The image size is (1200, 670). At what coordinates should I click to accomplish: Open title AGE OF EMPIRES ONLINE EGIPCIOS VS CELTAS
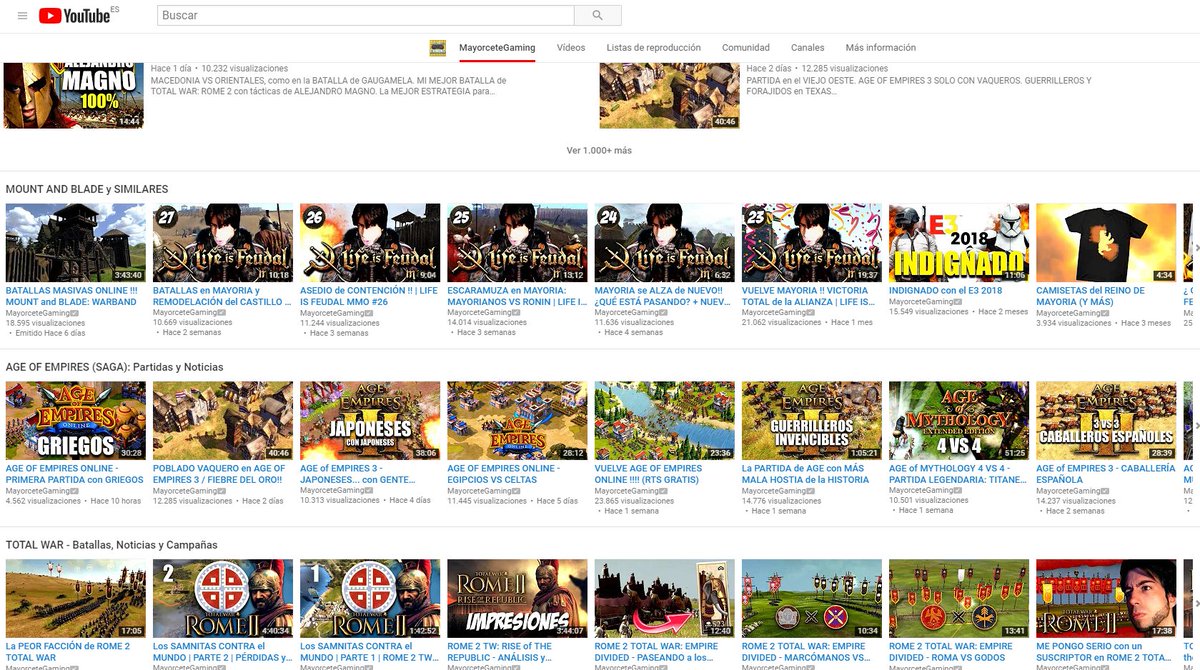504,474
